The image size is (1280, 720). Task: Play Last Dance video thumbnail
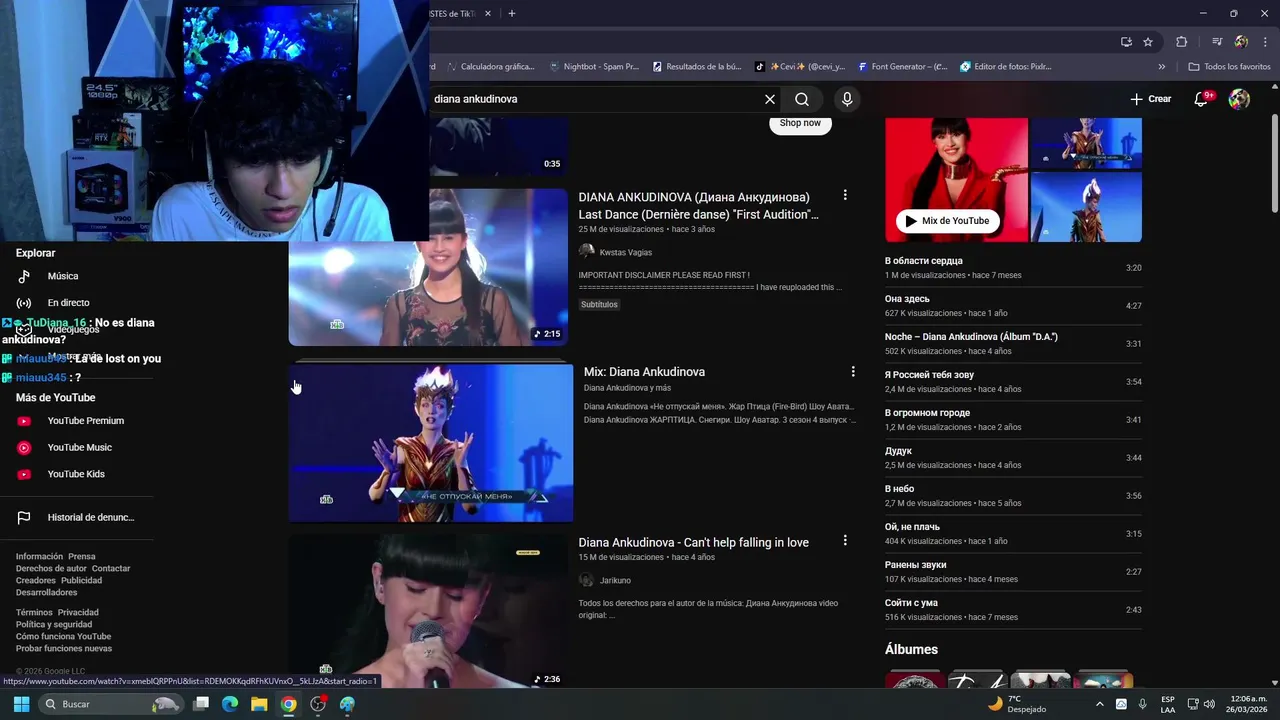tap(428, 267)
